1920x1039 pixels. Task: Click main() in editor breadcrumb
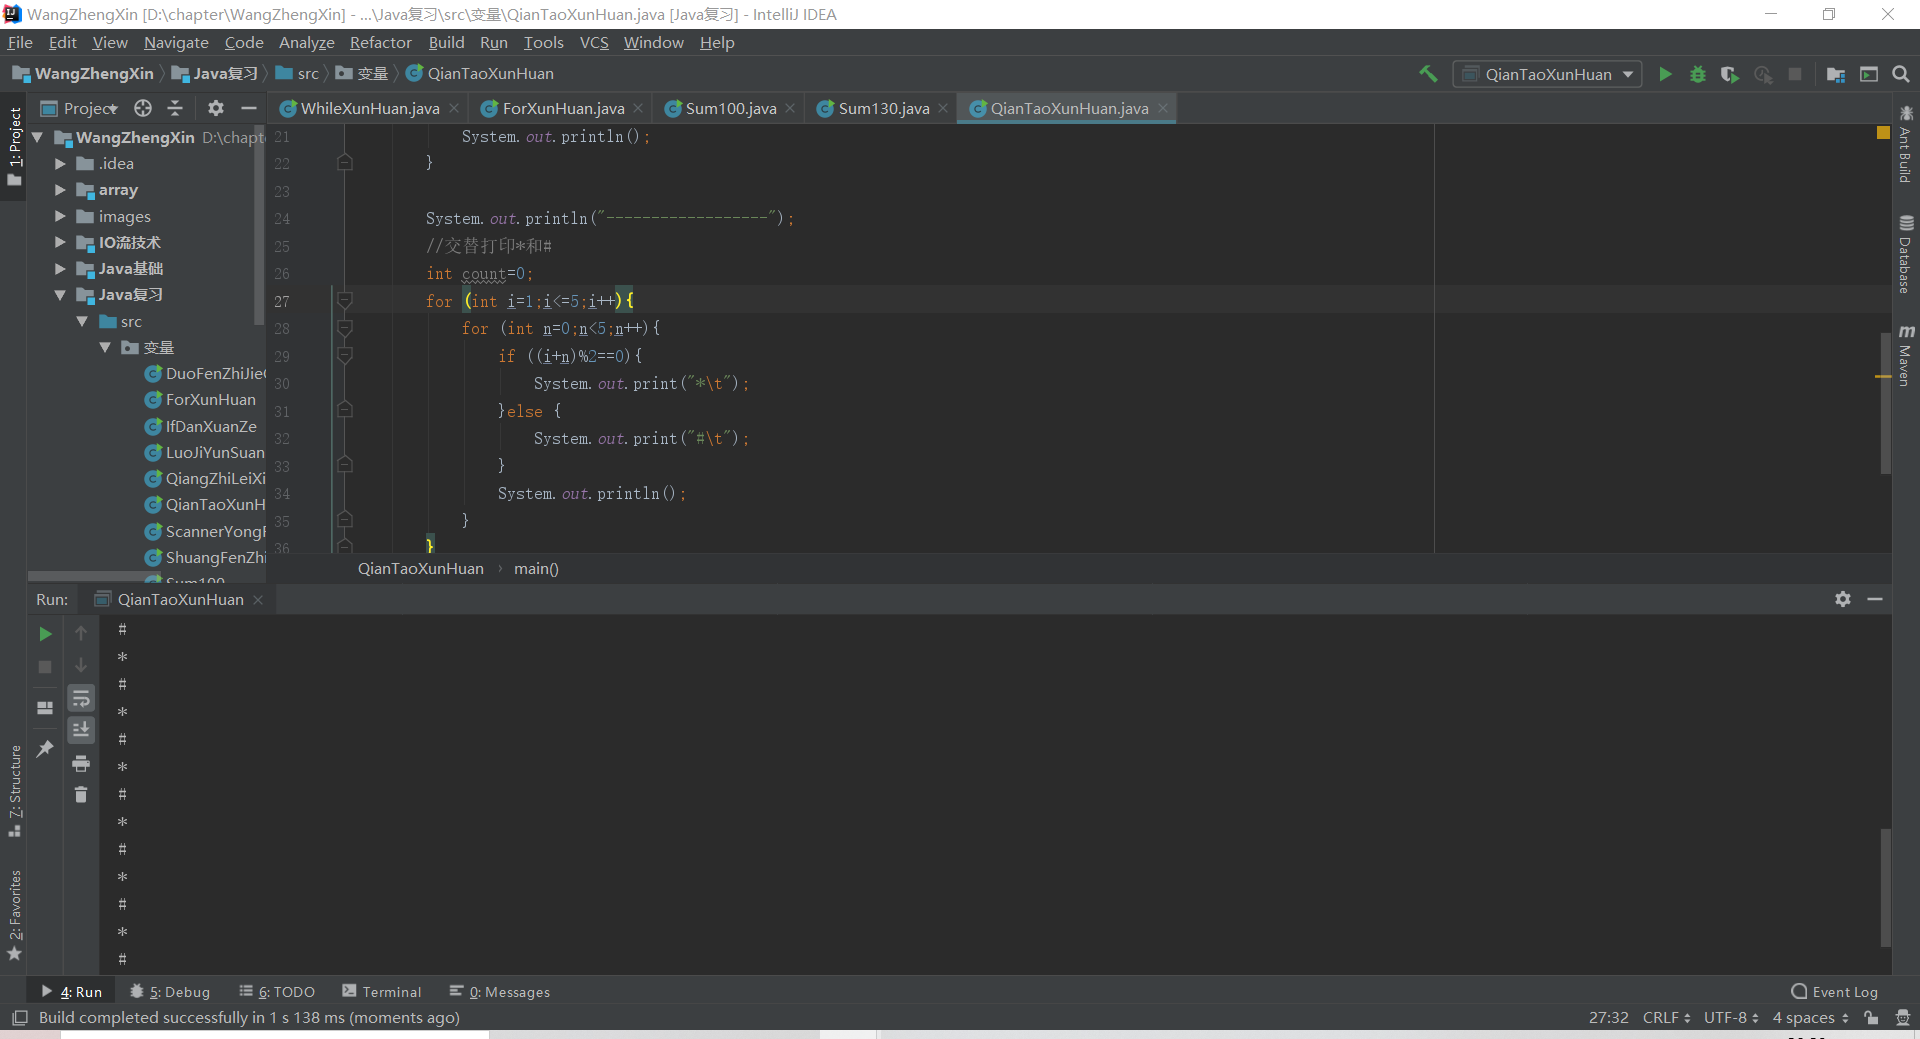tap(536, 569)
